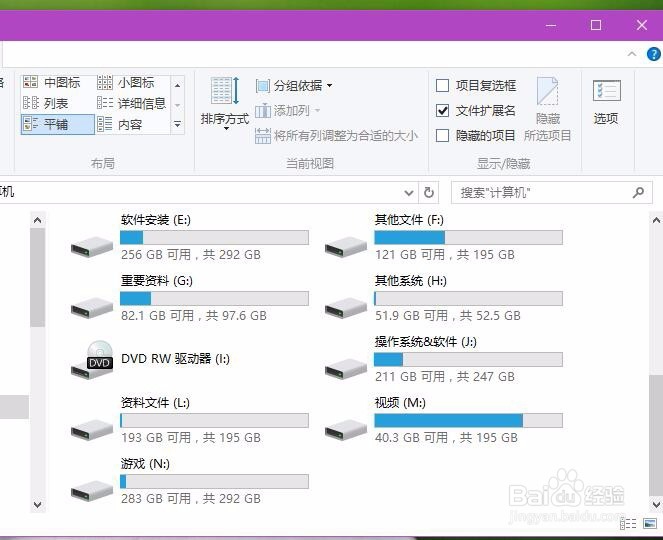Enable 项目复选框 item checkboxes
Image resolution: width=663 pixels, height=540 pixels.
pyautogui.click(x=442, y=86)
